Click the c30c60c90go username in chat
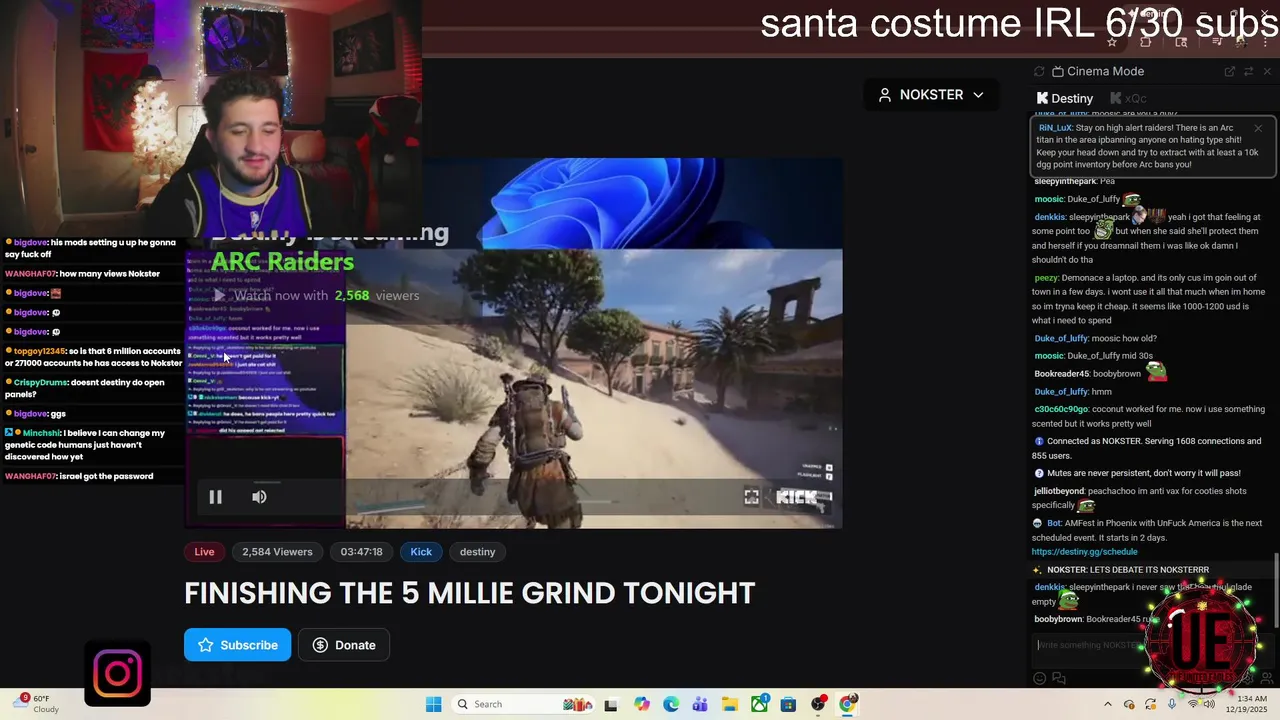Image resolution: width=1280 pixels, height=720 pixels. [1062, 409]
